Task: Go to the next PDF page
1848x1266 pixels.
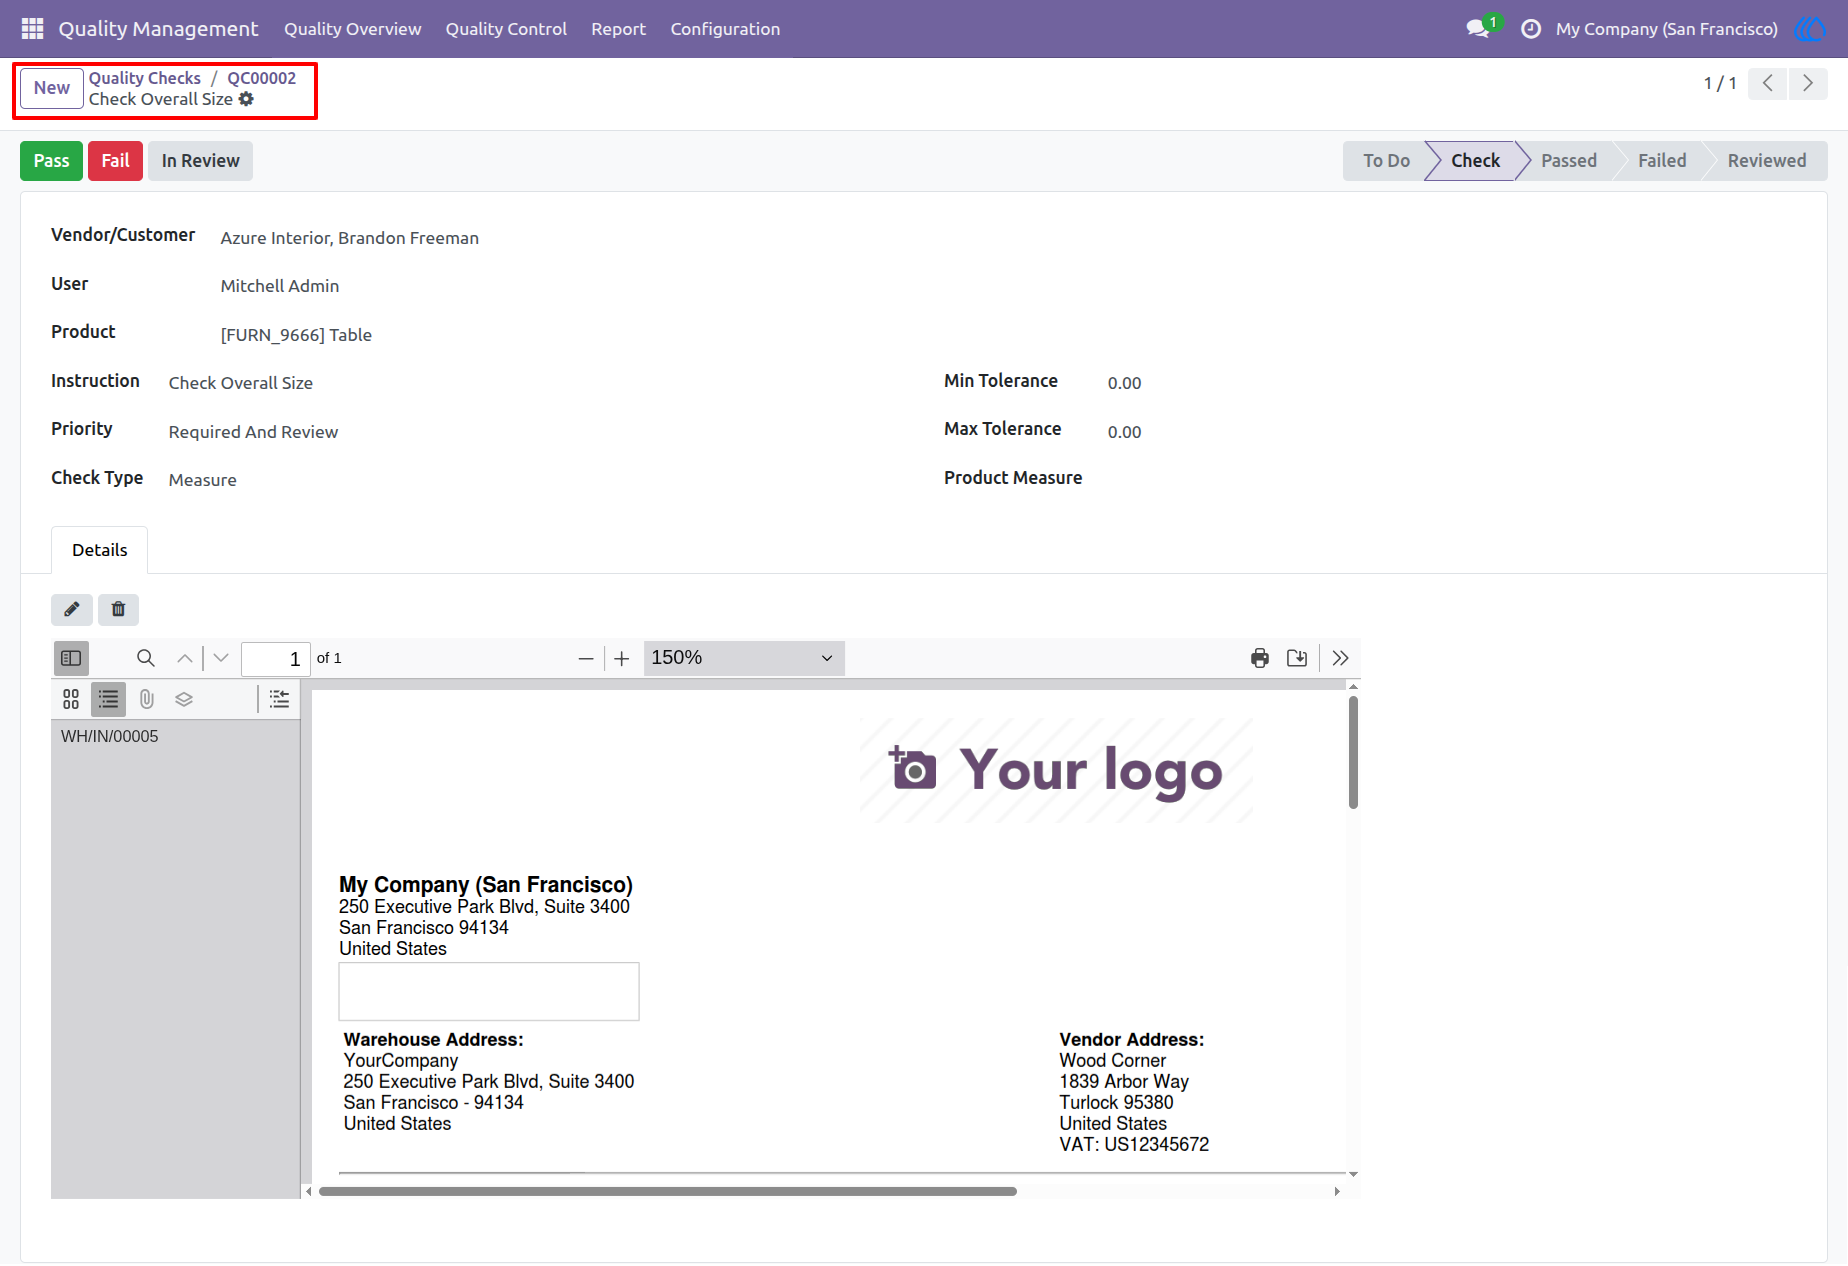Action: click(x=221, y=658)
